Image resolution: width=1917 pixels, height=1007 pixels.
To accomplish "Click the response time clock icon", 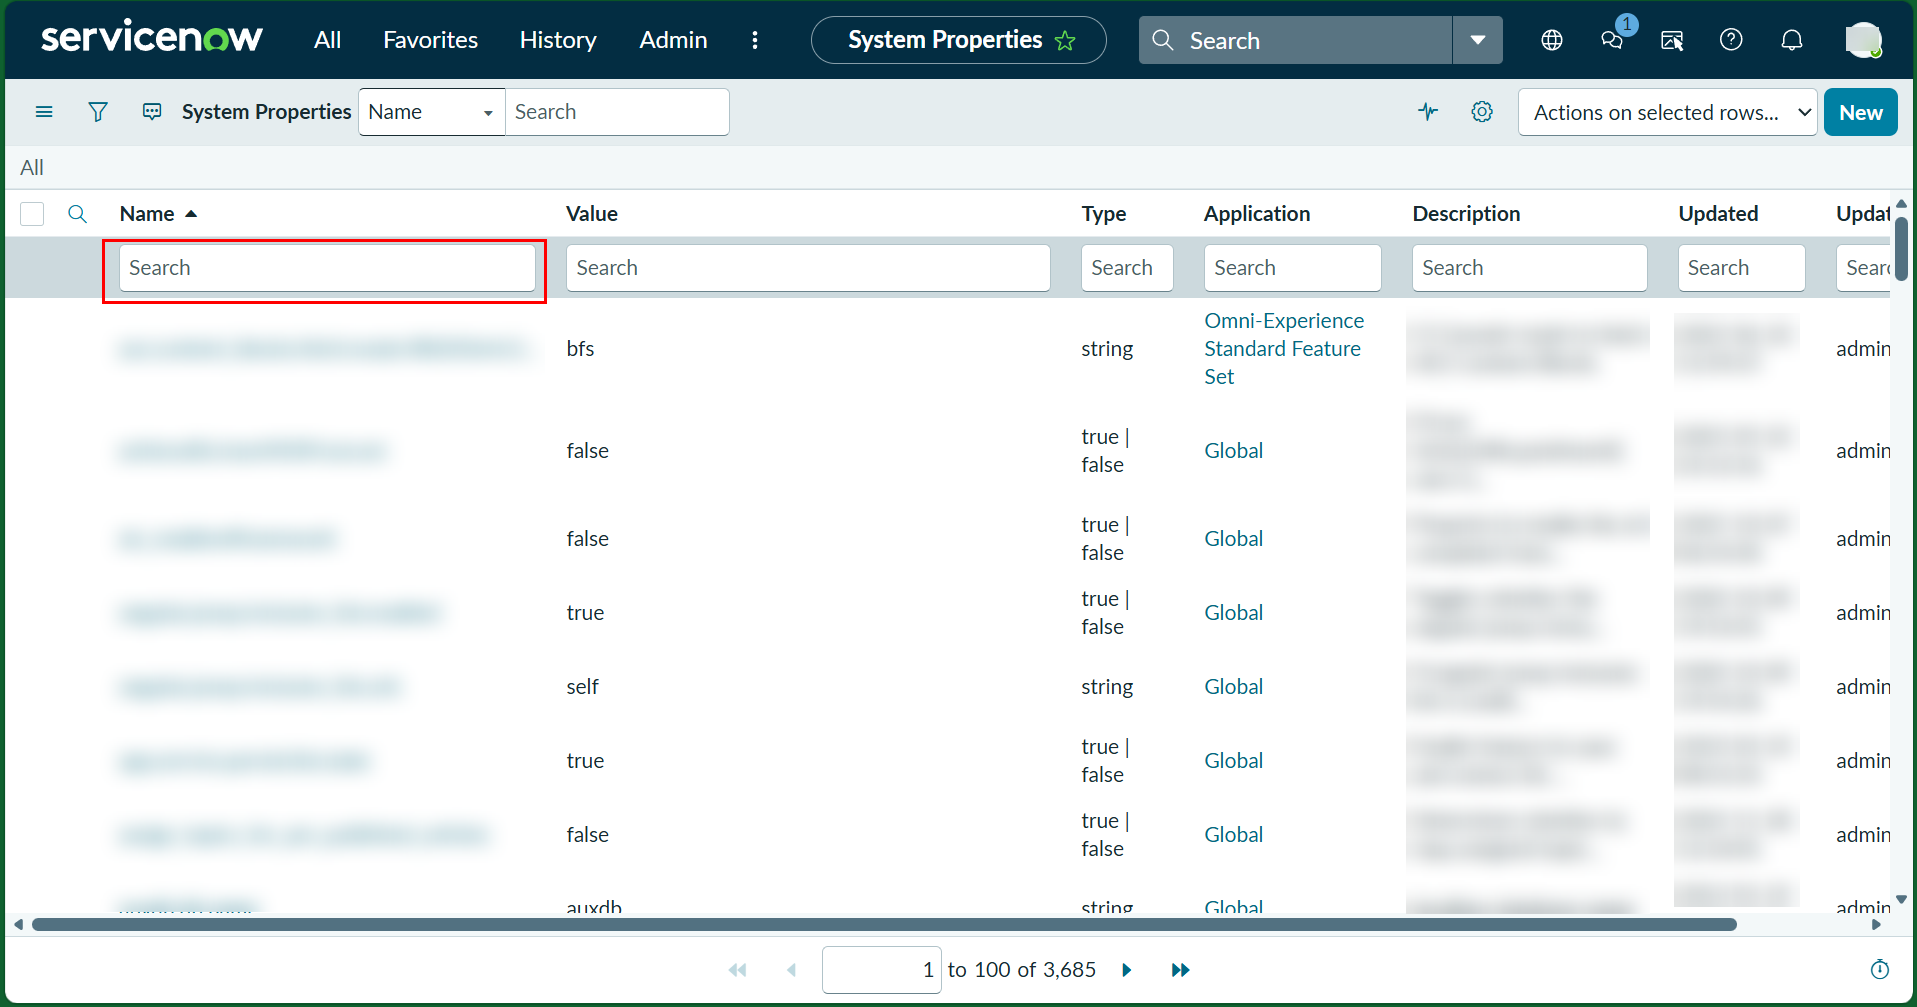I will point(1880,969).
